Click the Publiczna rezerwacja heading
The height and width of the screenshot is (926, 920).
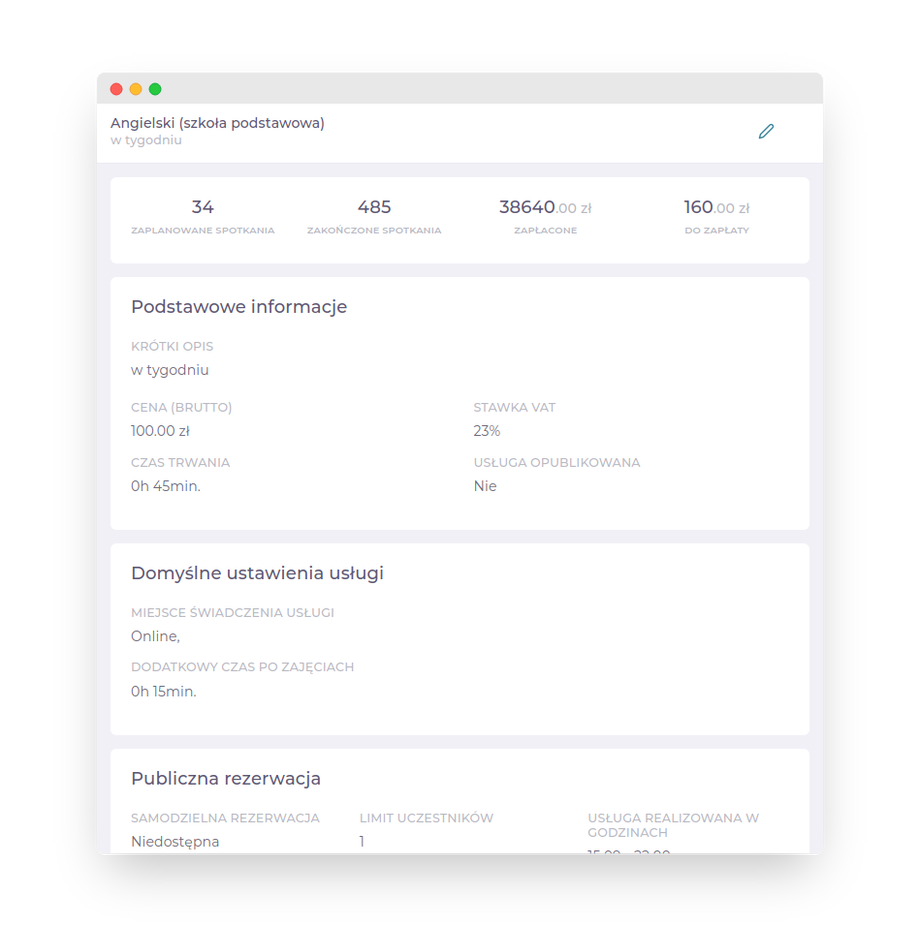pyautogui.click(x=226, y=778)
